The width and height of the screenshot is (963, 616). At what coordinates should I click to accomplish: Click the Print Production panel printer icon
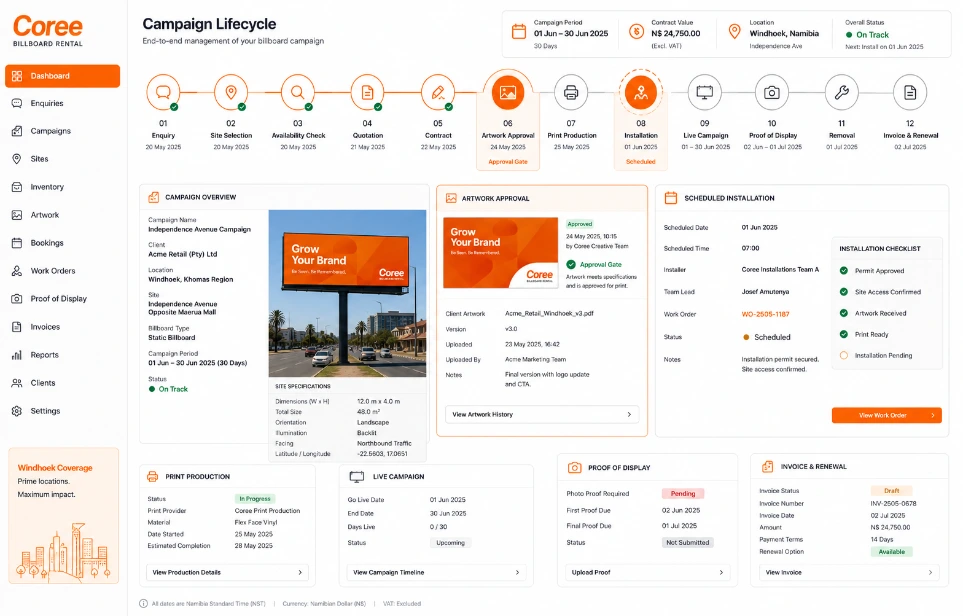[153, 477]
